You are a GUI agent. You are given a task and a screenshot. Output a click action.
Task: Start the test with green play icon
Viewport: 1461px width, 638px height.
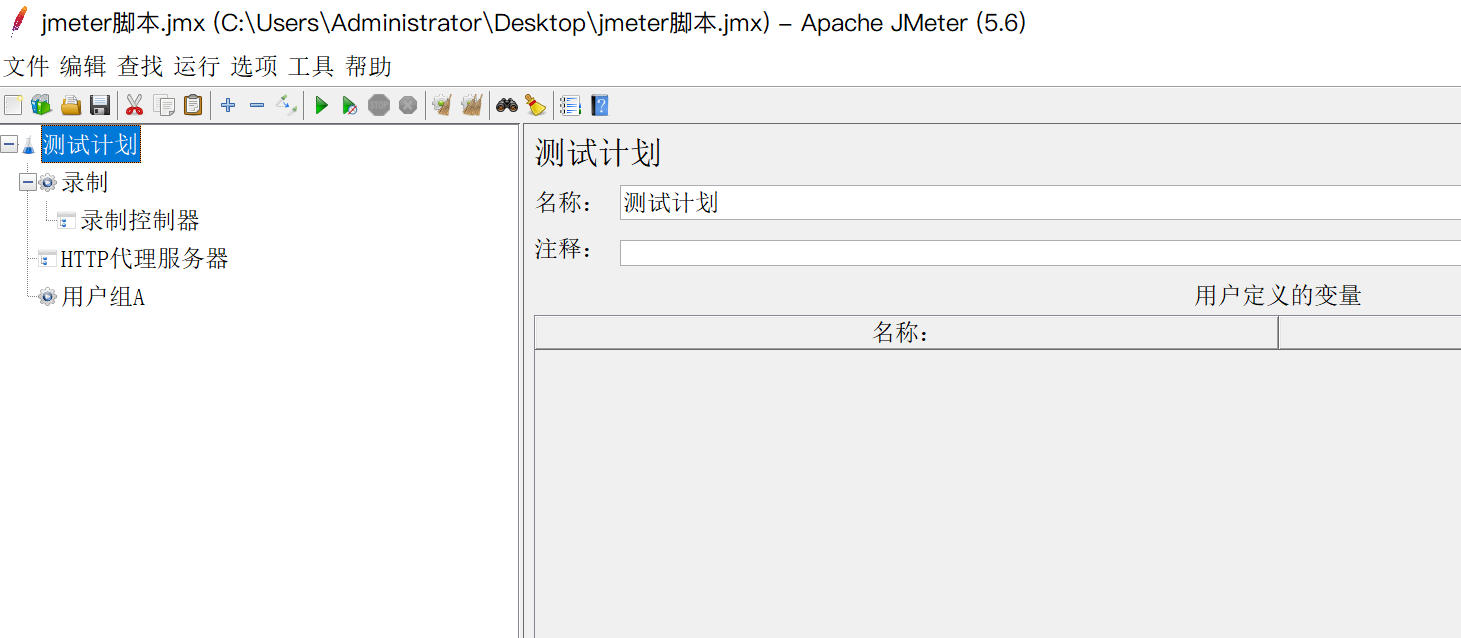pos(321,105)
